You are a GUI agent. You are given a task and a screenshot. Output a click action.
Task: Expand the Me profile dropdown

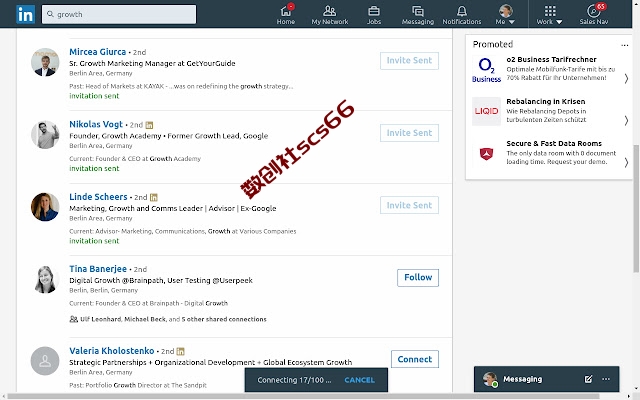505,14
